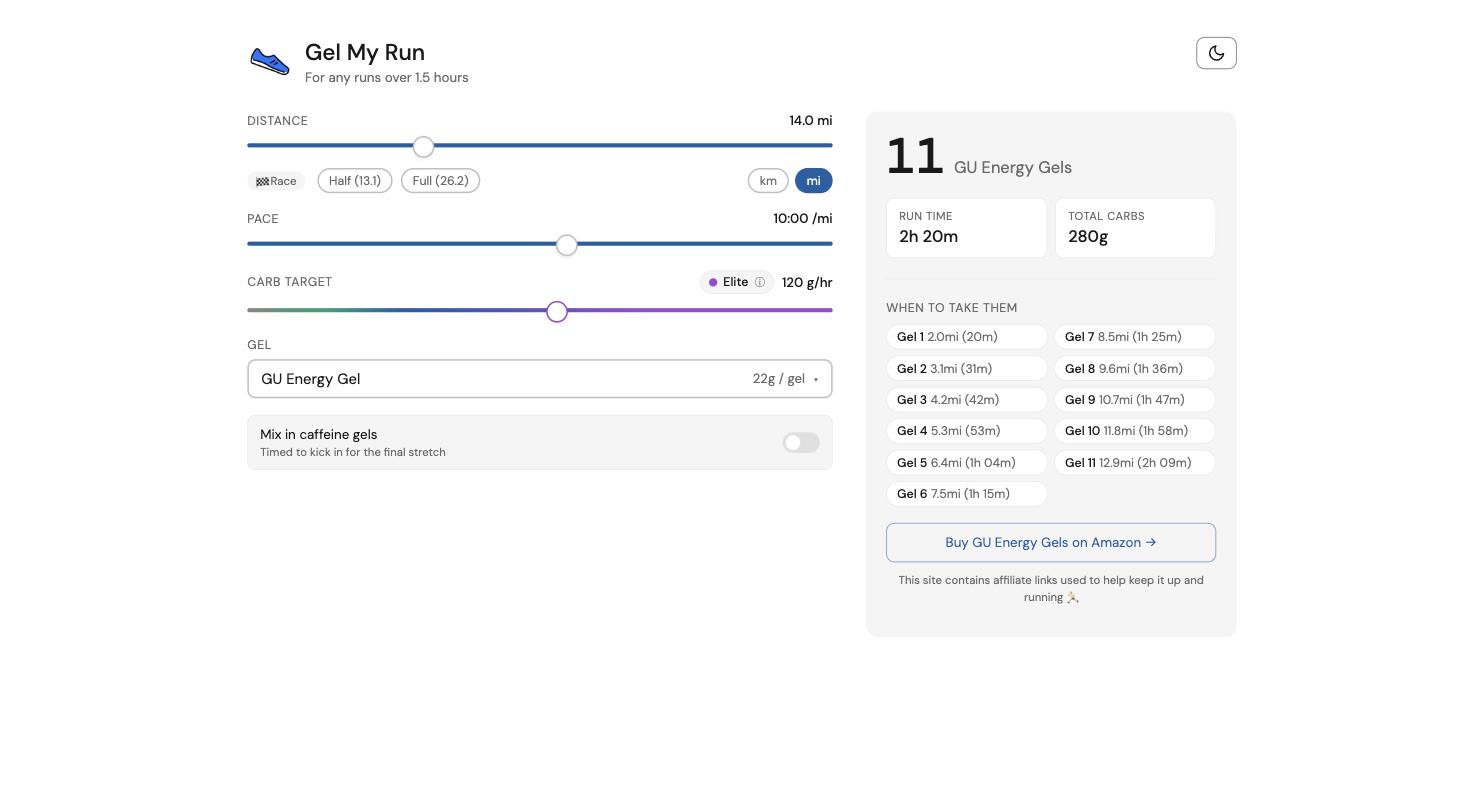This screenshot has width=1484, height=812.
Task: Click the Gel 1 2.0mi schedule chip
Action: coord(967,337)
